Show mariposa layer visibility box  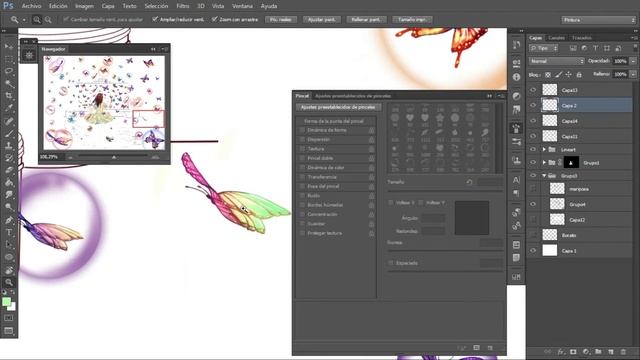coord(533,189)
